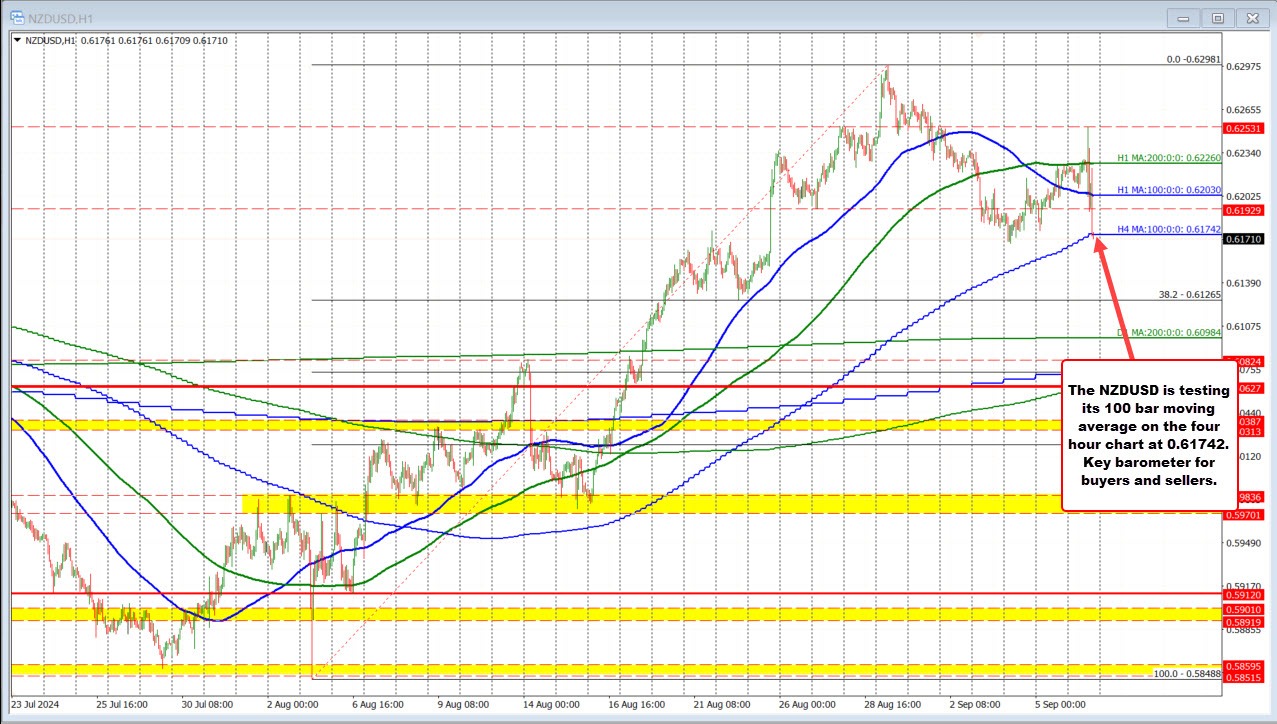Select the 0.61929 resistance price label

(x=1242, y=211)
